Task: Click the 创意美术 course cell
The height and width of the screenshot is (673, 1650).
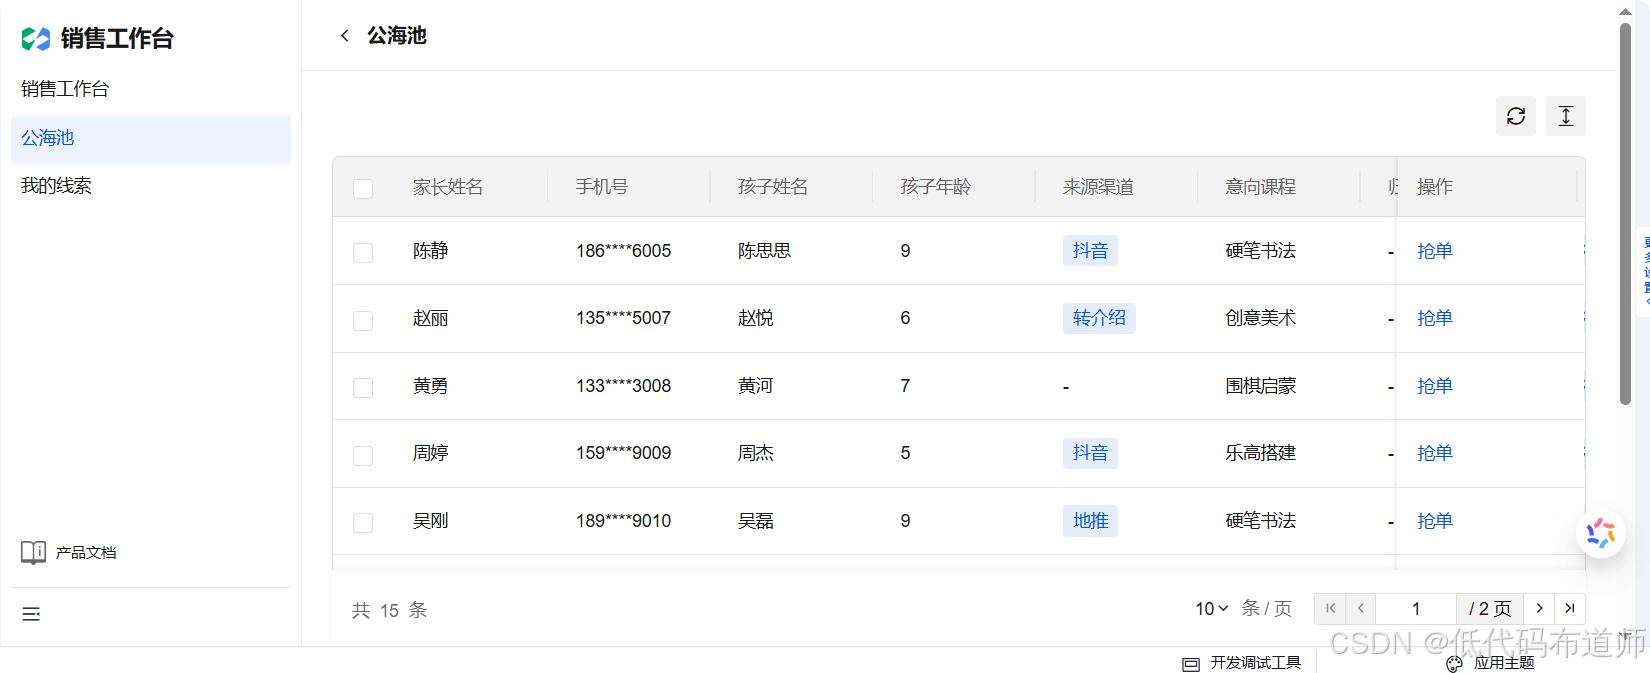Action: [1260, 318]
